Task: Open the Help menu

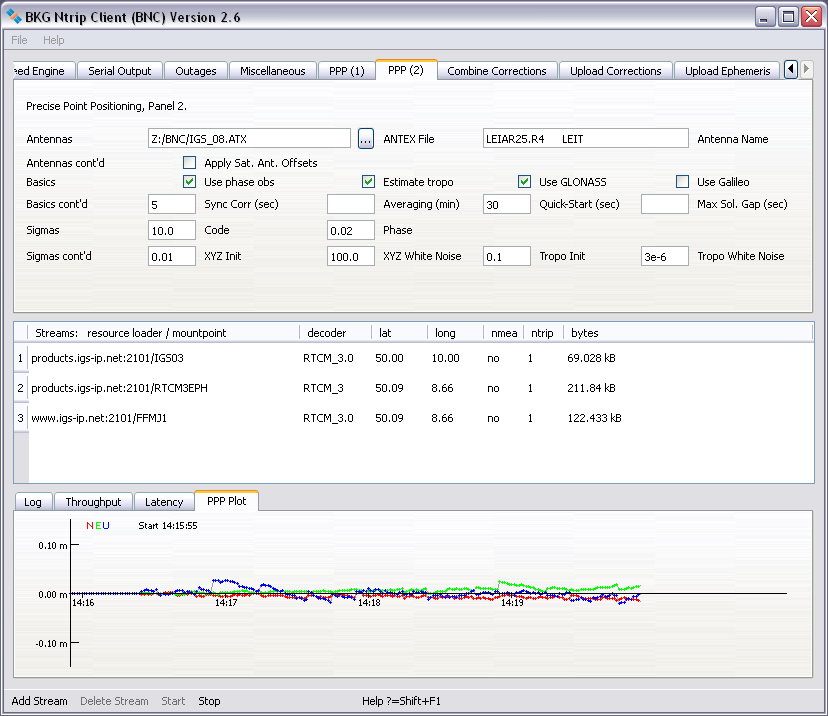Action: [x=53, y=40]
